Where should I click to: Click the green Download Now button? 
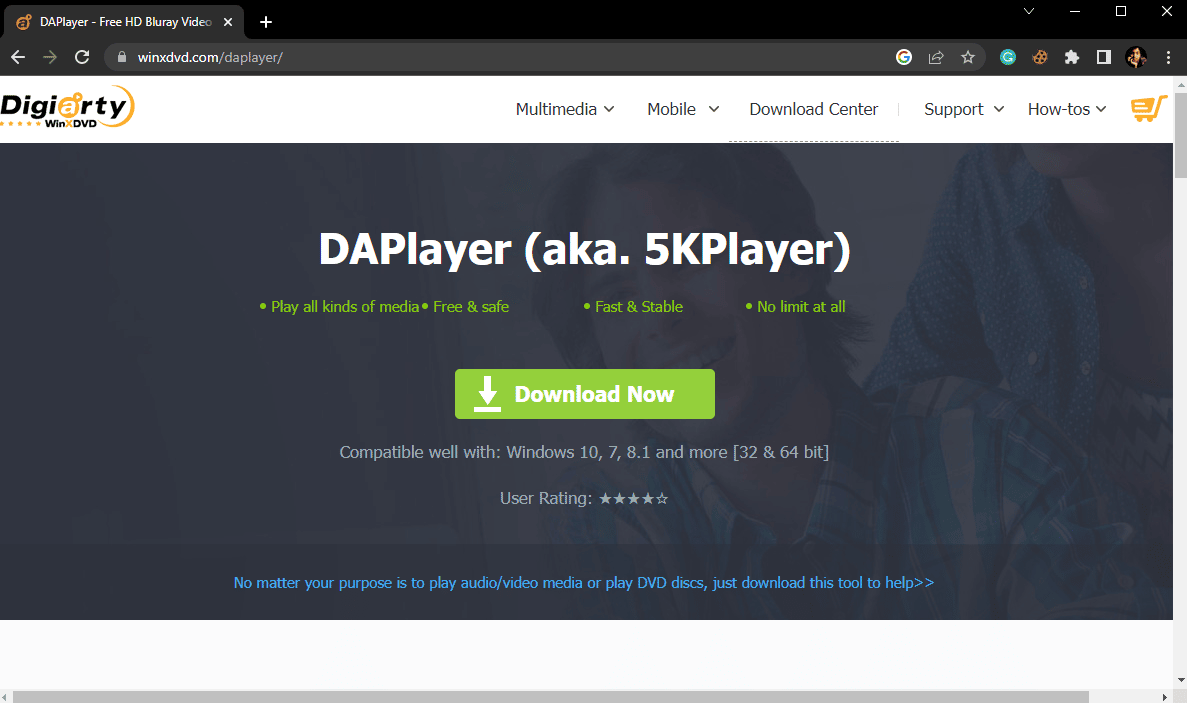coord(584,394)
